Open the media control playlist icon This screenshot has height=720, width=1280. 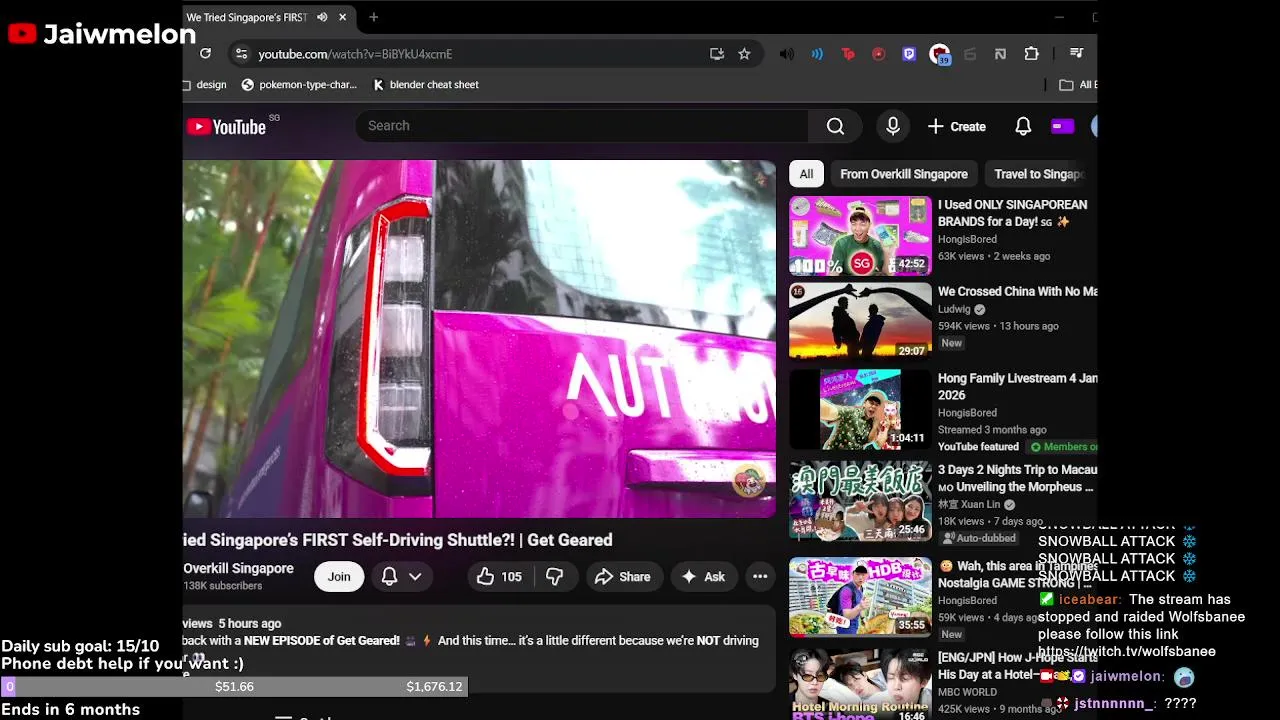[x=1076, y=53]
